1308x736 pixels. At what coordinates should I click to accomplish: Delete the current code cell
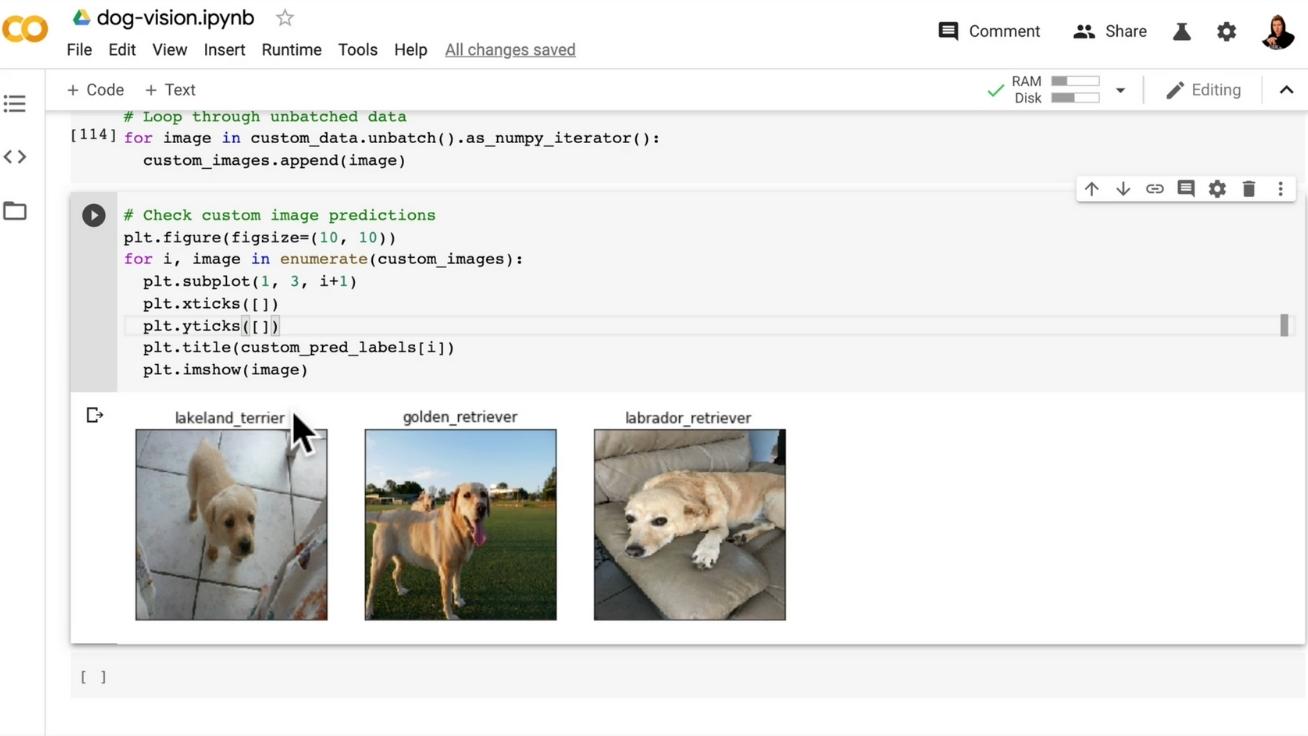coord(1248,187)
